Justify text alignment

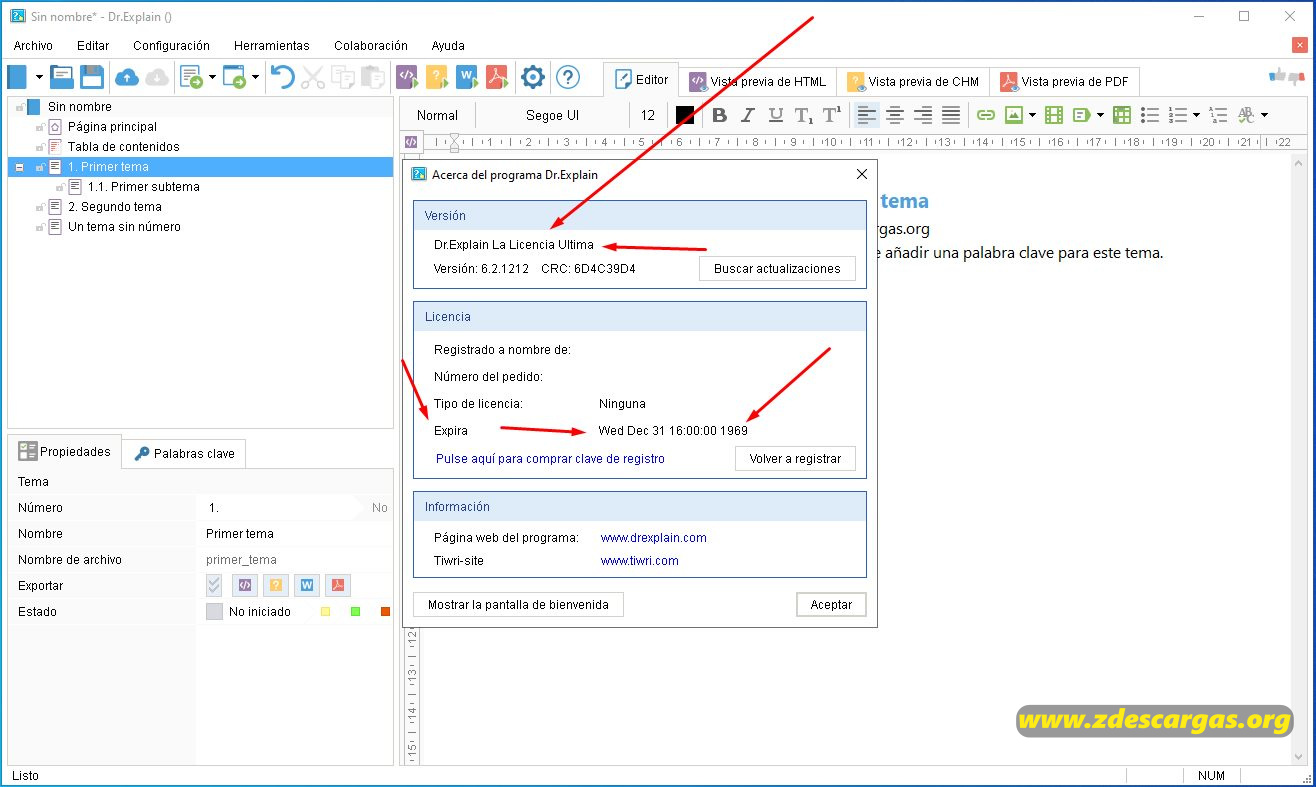coord(951,115)
